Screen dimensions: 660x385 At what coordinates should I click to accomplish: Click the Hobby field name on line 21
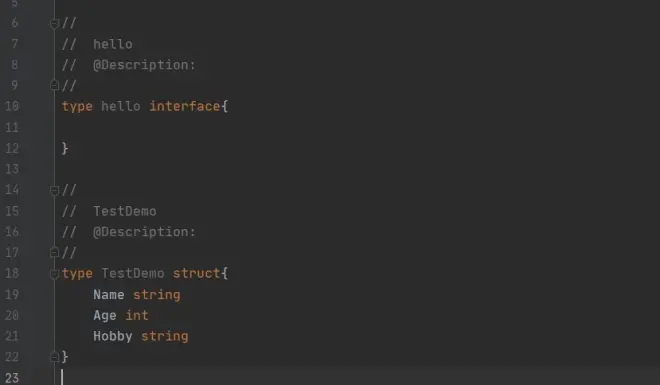coord(112,336)
